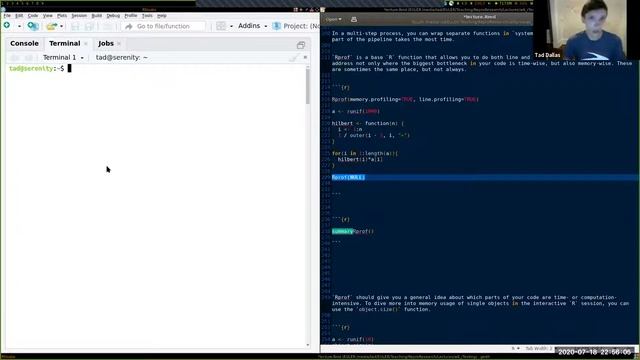Click the maximize pane icon near Jobs

pos(301,45)
